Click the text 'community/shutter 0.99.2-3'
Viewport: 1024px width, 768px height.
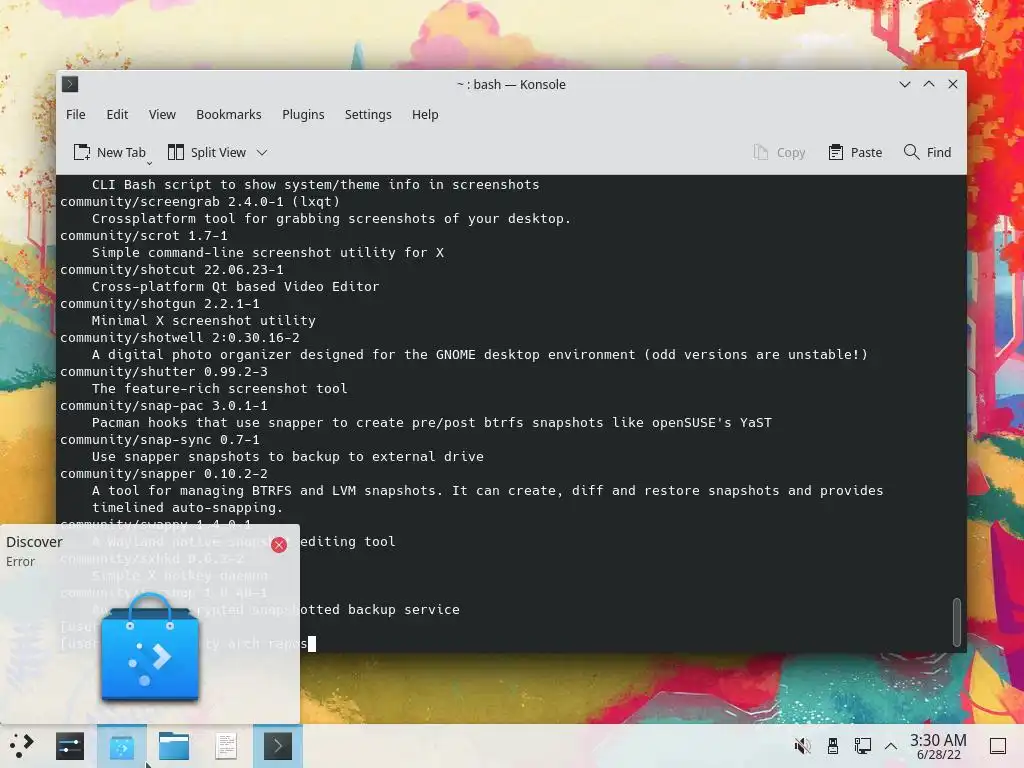[x=164, y=372]
